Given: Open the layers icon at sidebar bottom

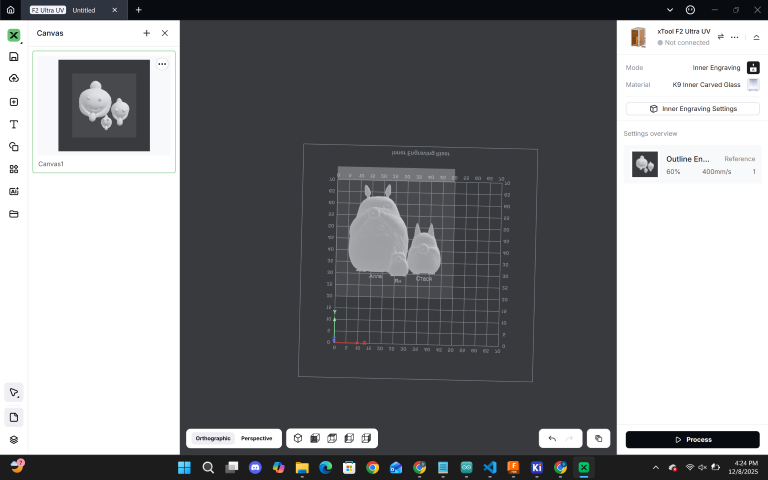Looking at the screenshot, I should tap(14, 439).
